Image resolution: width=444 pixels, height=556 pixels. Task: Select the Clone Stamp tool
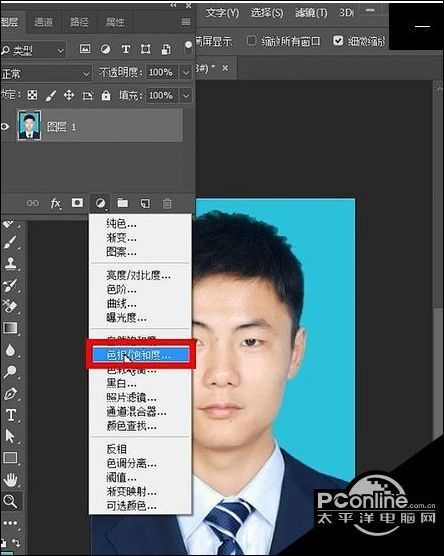pyautogui.click(x=10, y=263)
